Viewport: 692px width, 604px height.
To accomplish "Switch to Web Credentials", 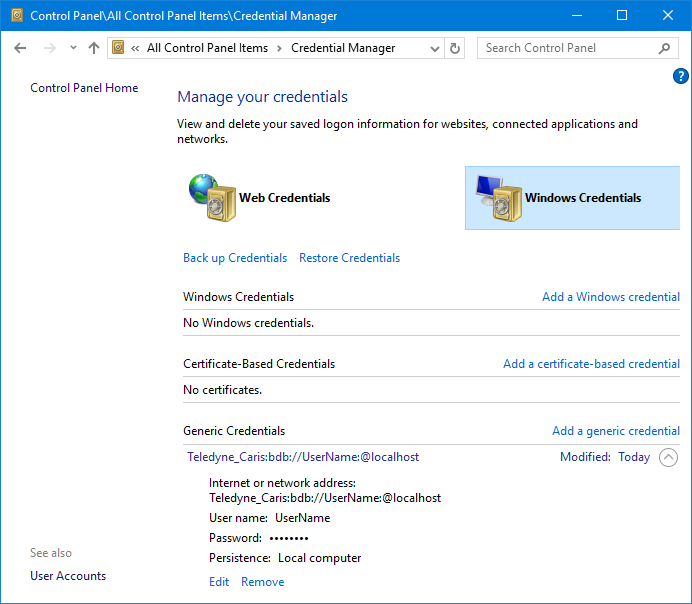I will [284, 198].
